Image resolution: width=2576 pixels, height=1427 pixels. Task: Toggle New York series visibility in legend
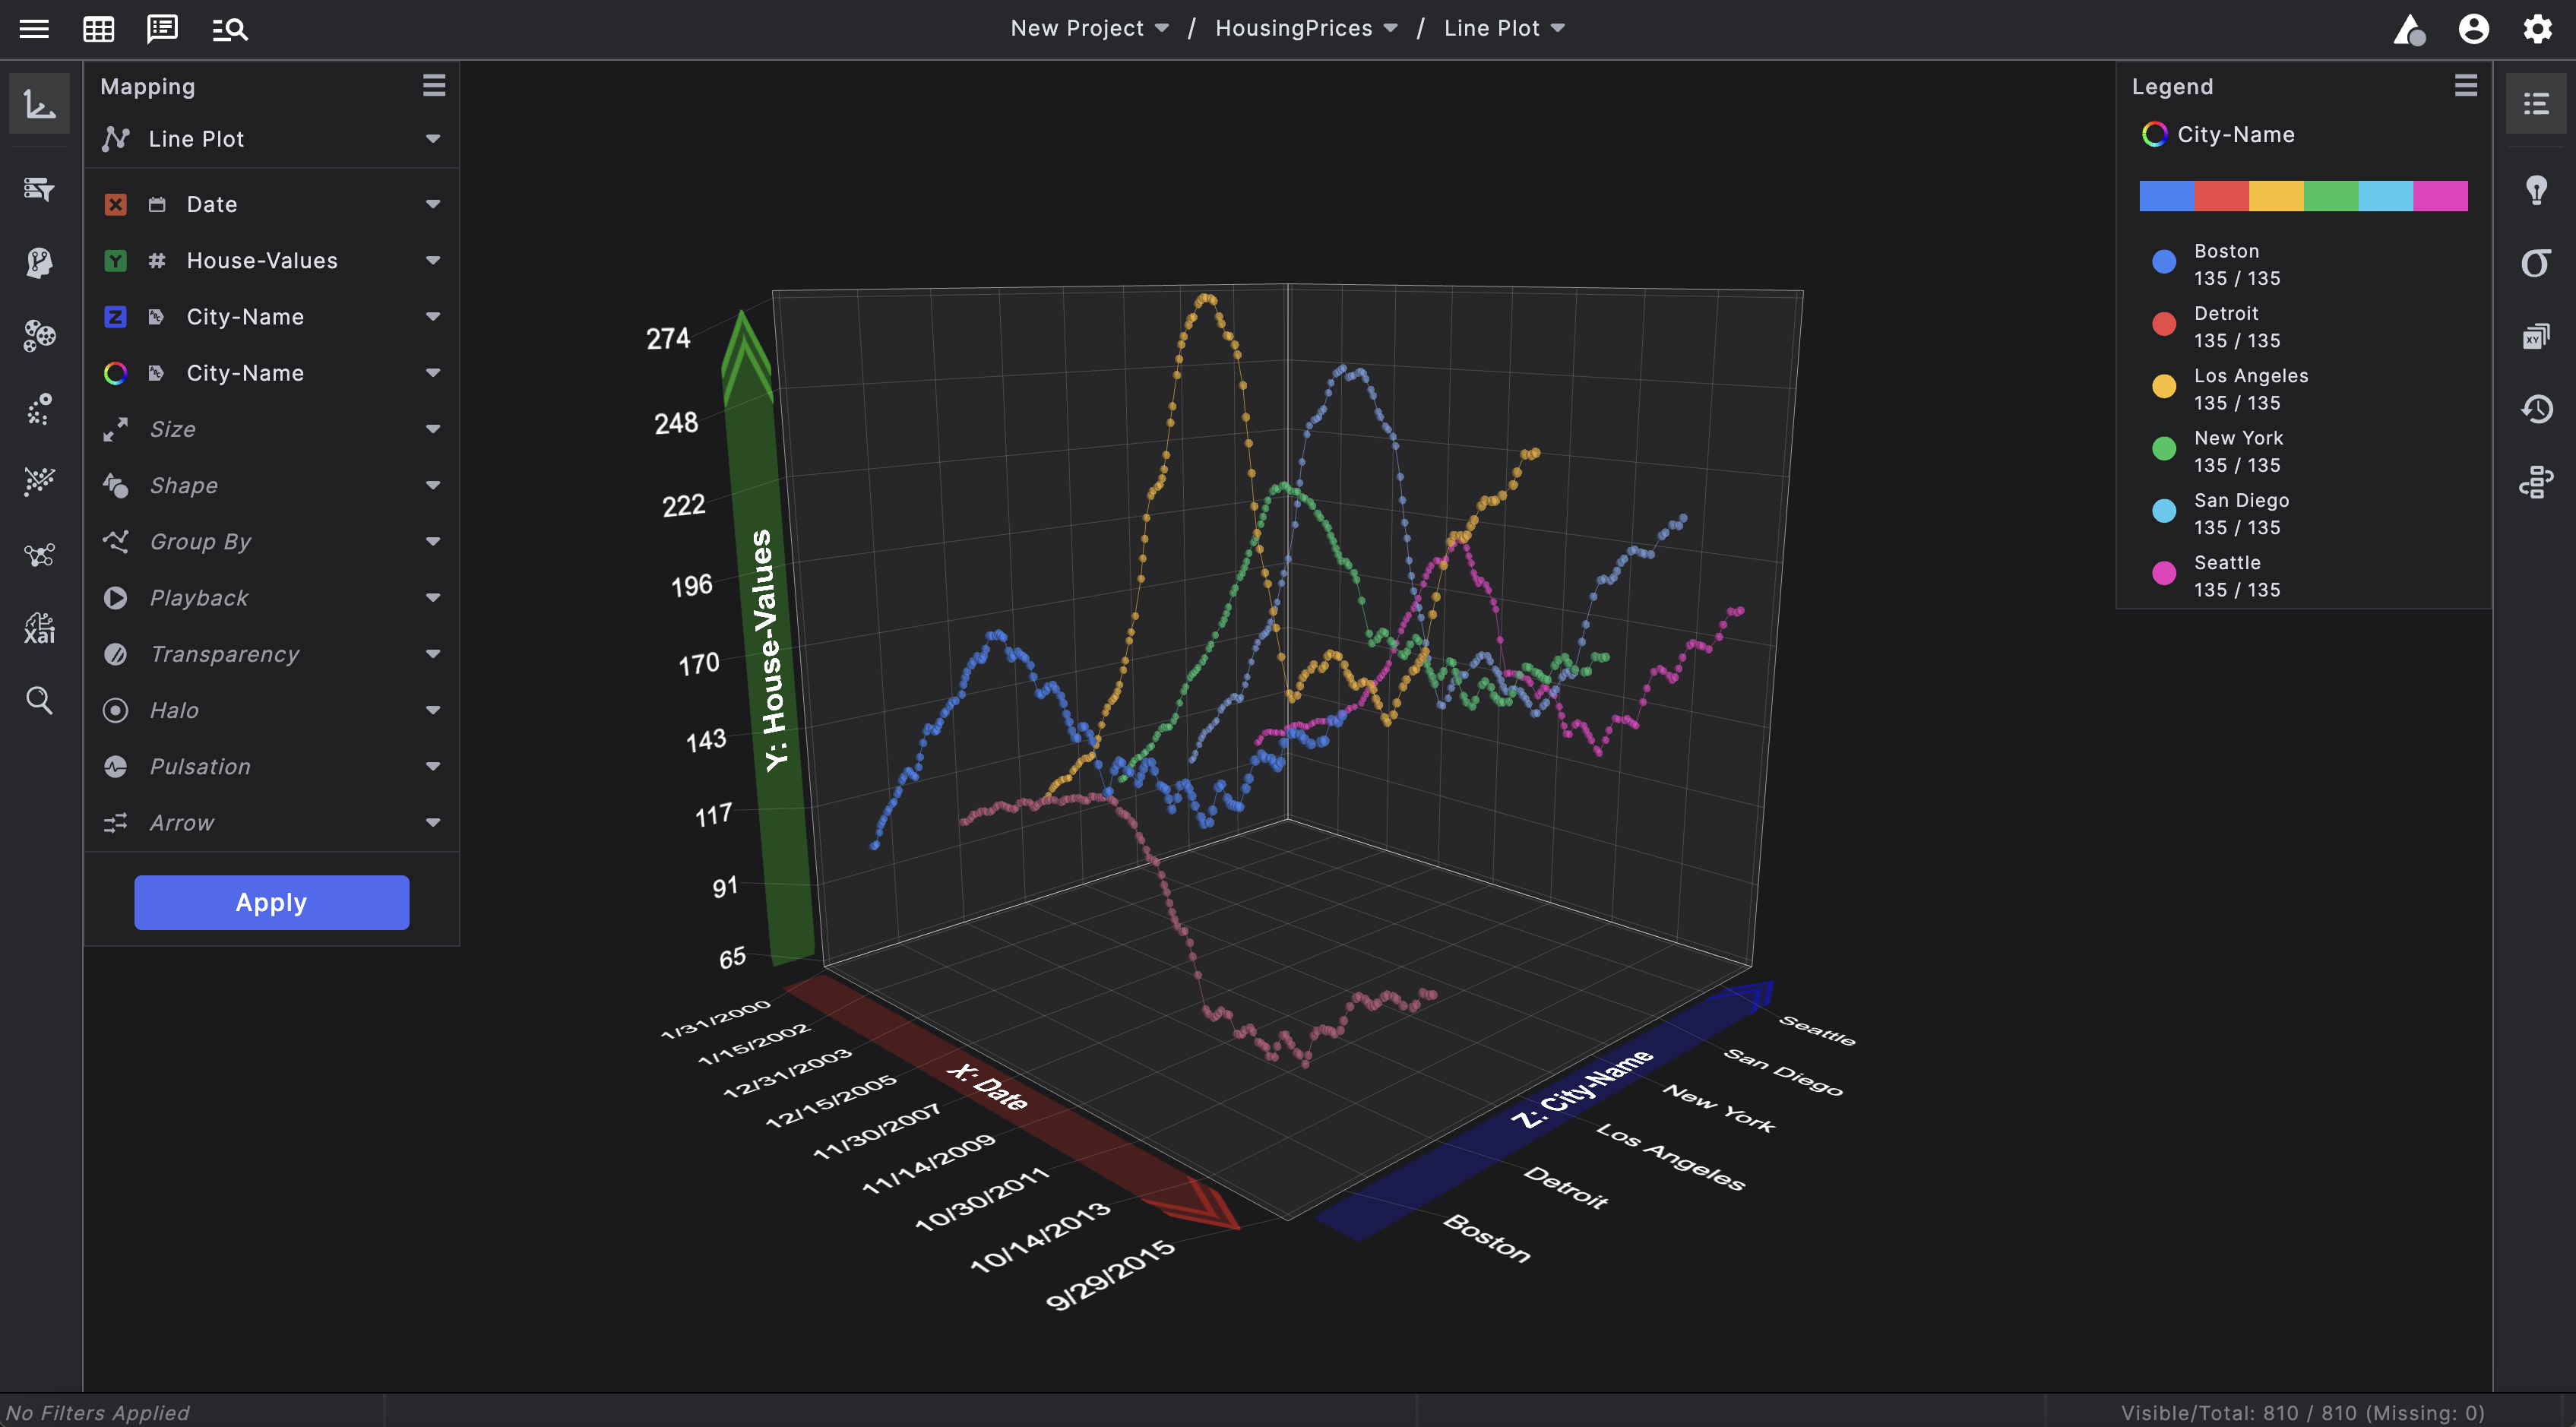[x=2164, y=449]
